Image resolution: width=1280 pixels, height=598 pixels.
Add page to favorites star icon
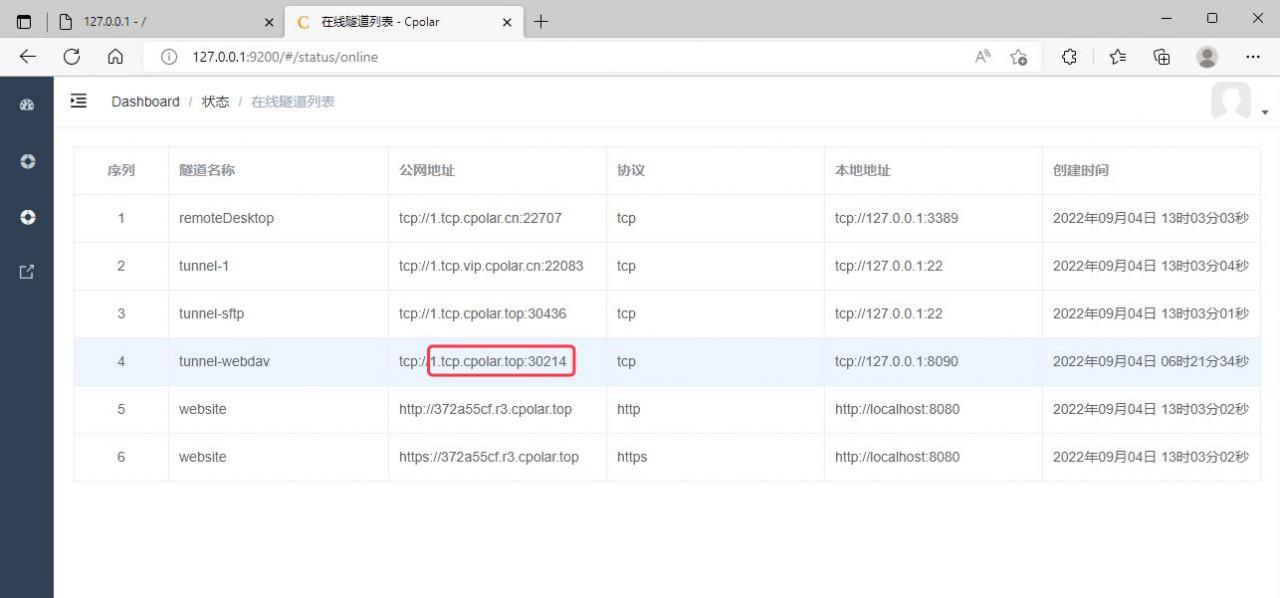tap(1019, 57)
